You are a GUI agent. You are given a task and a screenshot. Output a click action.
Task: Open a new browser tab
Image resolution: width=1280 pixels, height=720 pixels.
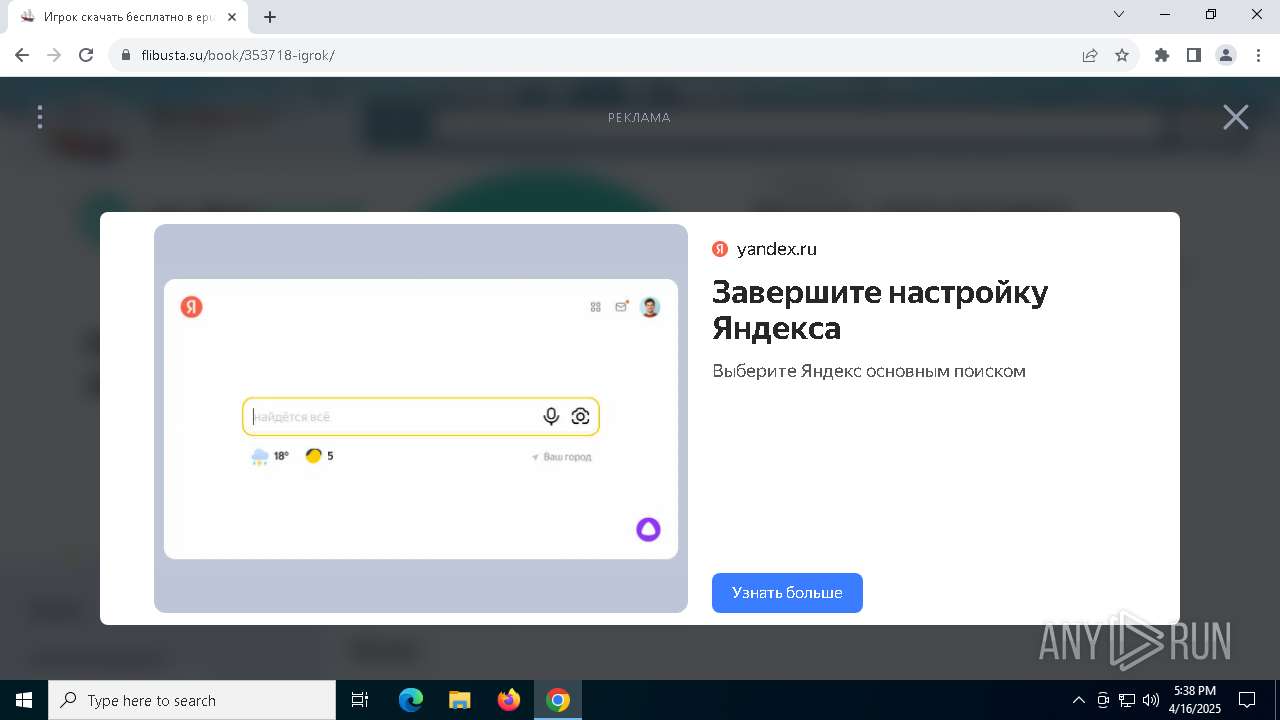coord(270,17)
